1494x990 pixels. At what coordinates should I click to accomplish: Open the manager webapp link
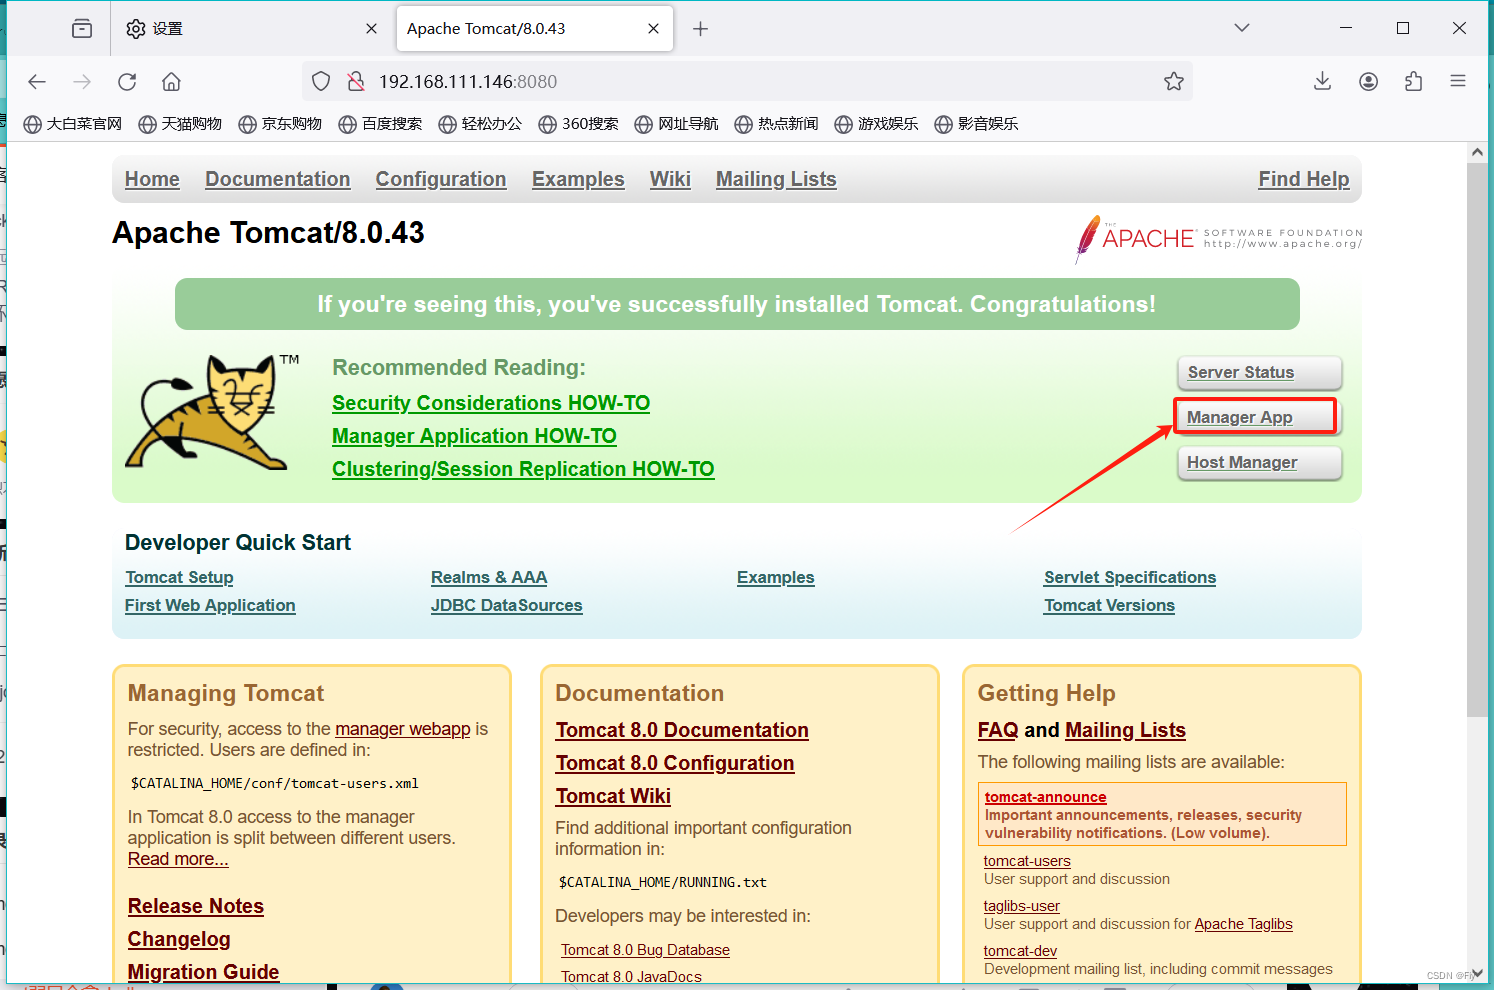tap(403, 729)
